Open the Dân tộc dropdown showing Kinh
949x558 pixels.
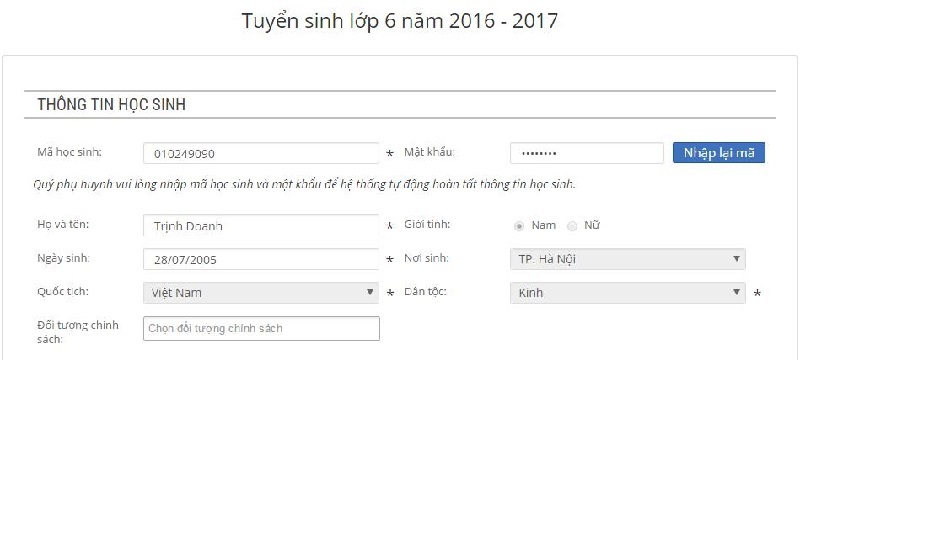click(x=627, y=293)
